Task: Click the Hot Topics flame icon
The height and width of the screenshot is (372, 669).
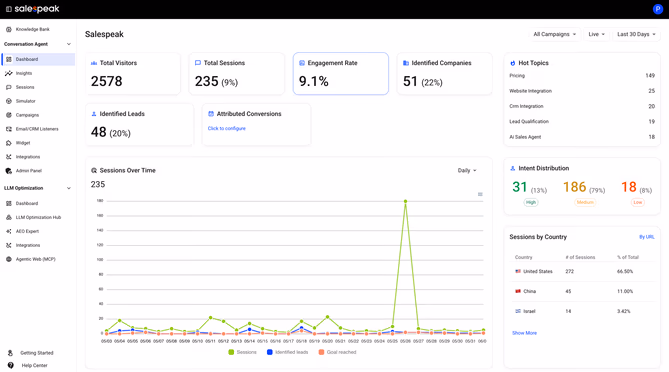Action: [513, 63]
